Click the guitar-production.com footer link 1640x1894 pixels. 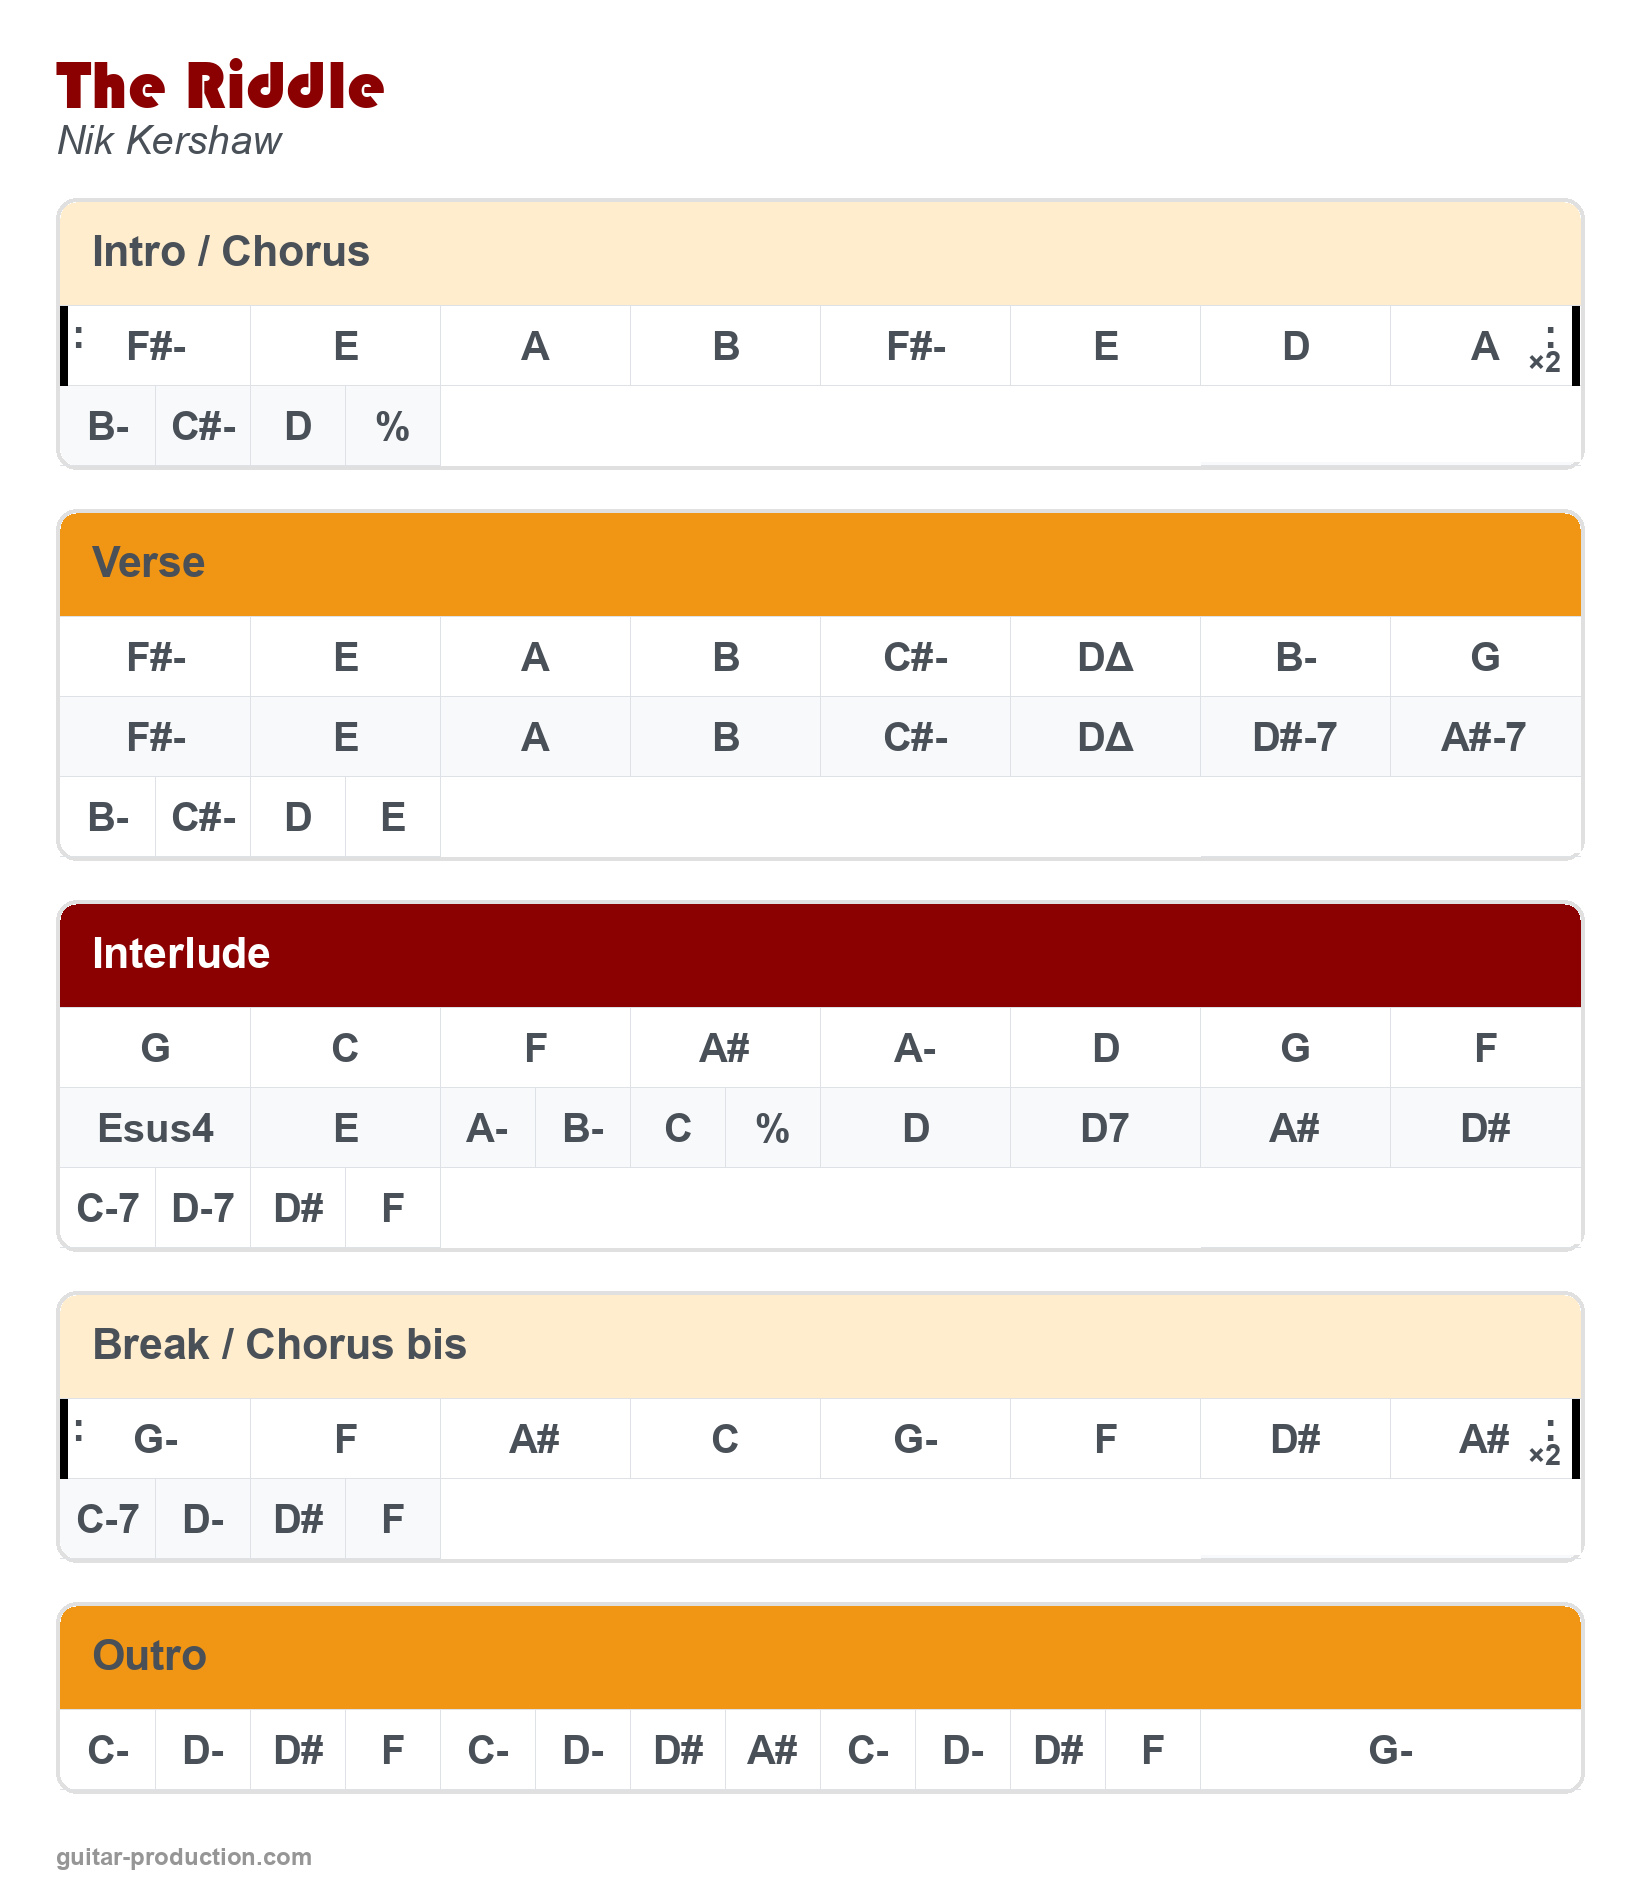[184, 1857]
